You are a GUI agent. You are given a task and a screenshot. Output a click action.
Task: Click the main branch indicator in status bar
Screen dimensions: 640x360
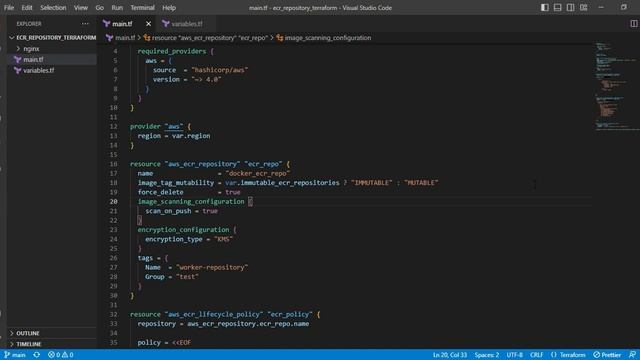[x=15, y=355]
